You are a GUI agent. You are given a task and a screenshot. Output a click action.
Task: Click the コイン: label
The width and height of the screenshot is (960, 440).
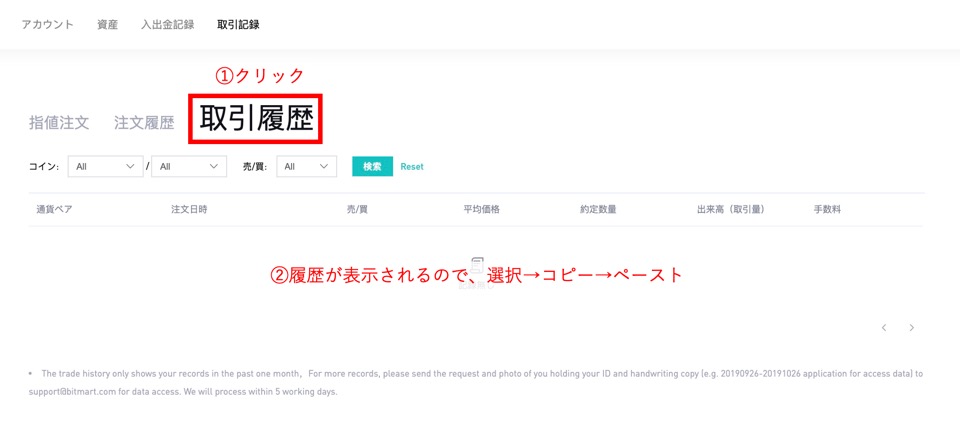click(x=44, y=166)
